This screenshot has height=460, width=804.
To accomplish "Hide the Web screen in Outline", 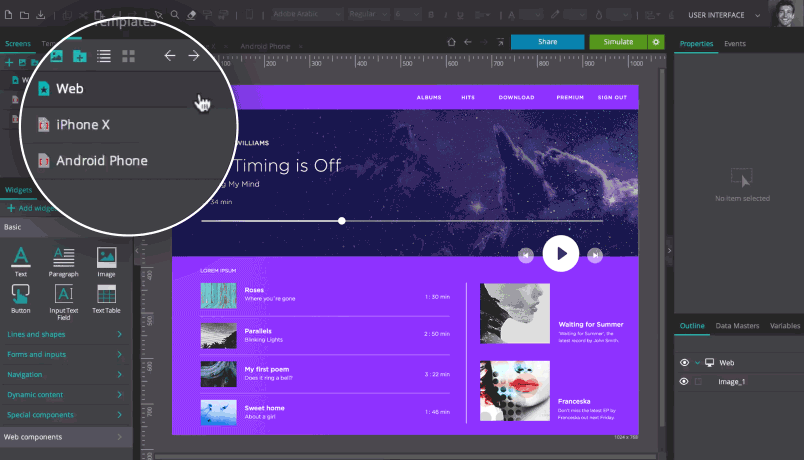I will 684,363.
